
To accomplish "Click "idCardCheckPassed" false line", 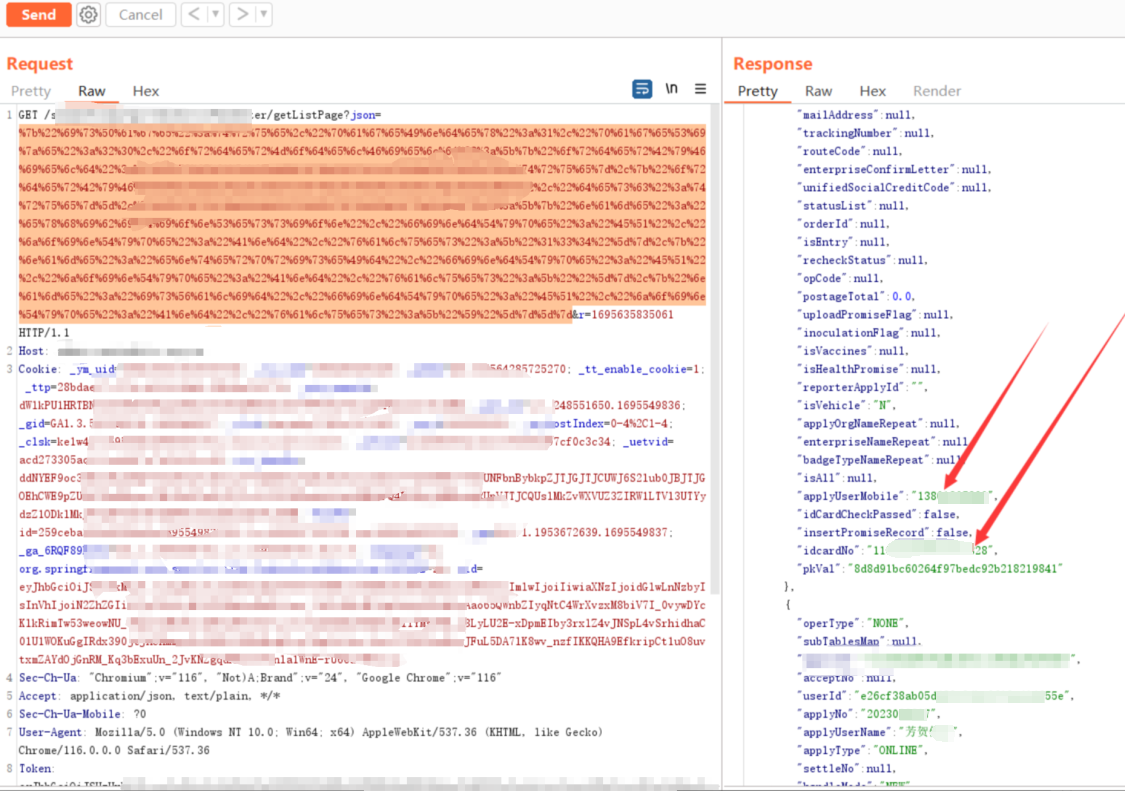I will (878, 515).
